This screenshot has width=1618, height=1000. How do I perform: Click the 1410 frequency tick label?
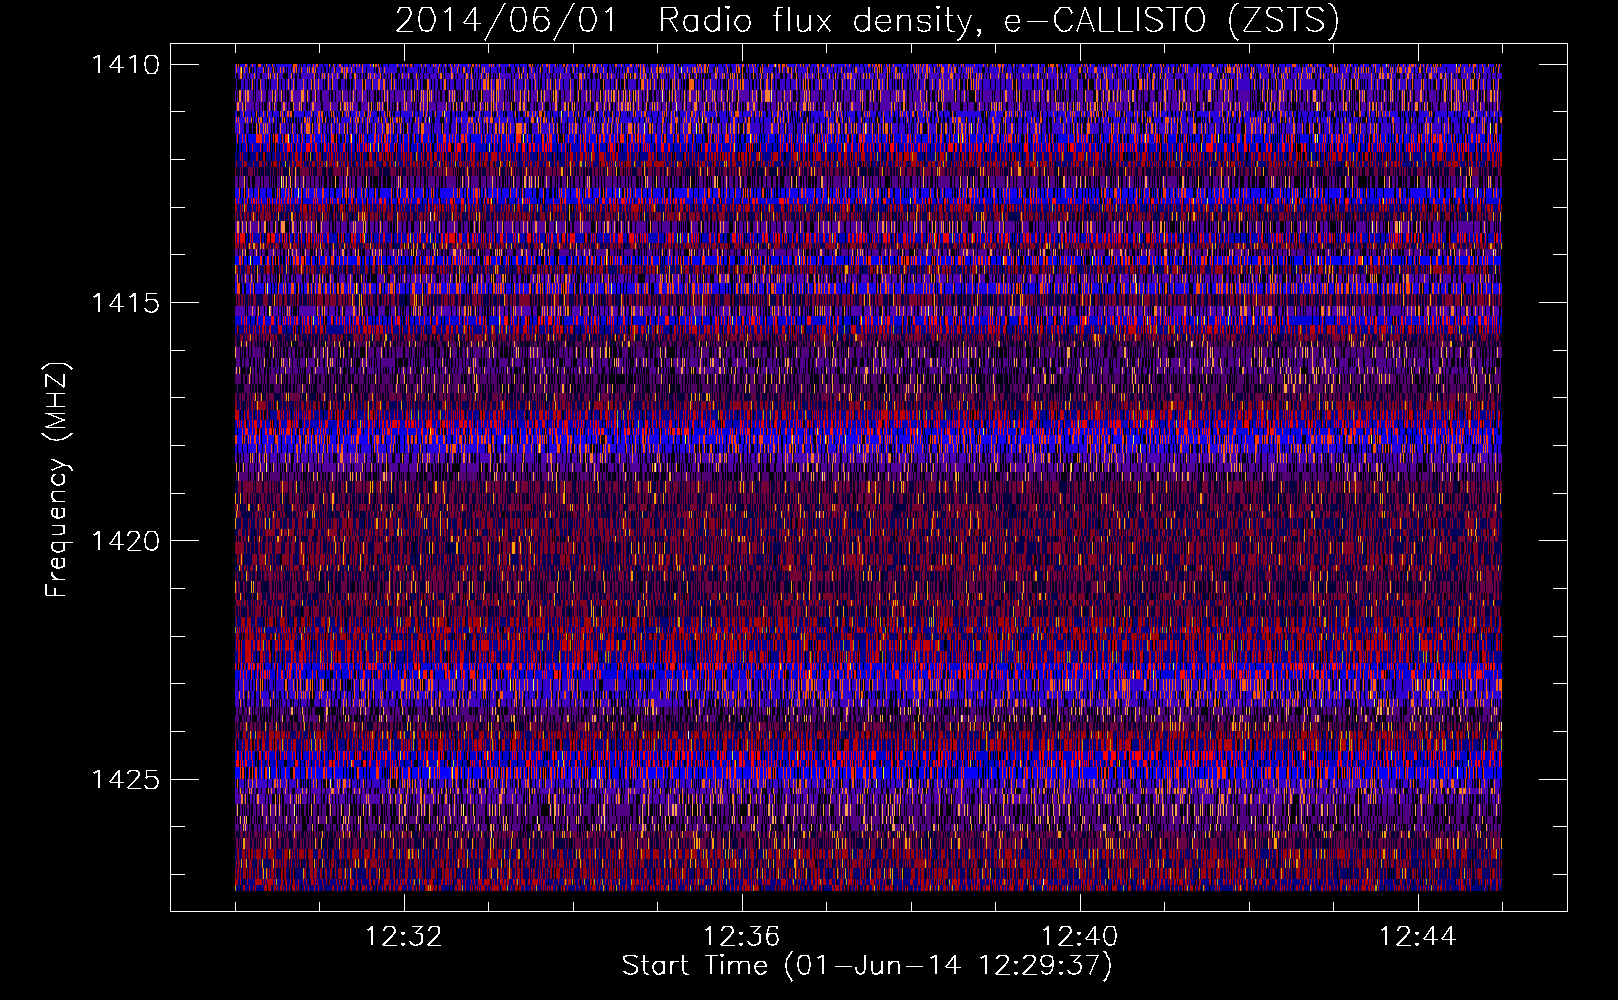pos(126,65)
